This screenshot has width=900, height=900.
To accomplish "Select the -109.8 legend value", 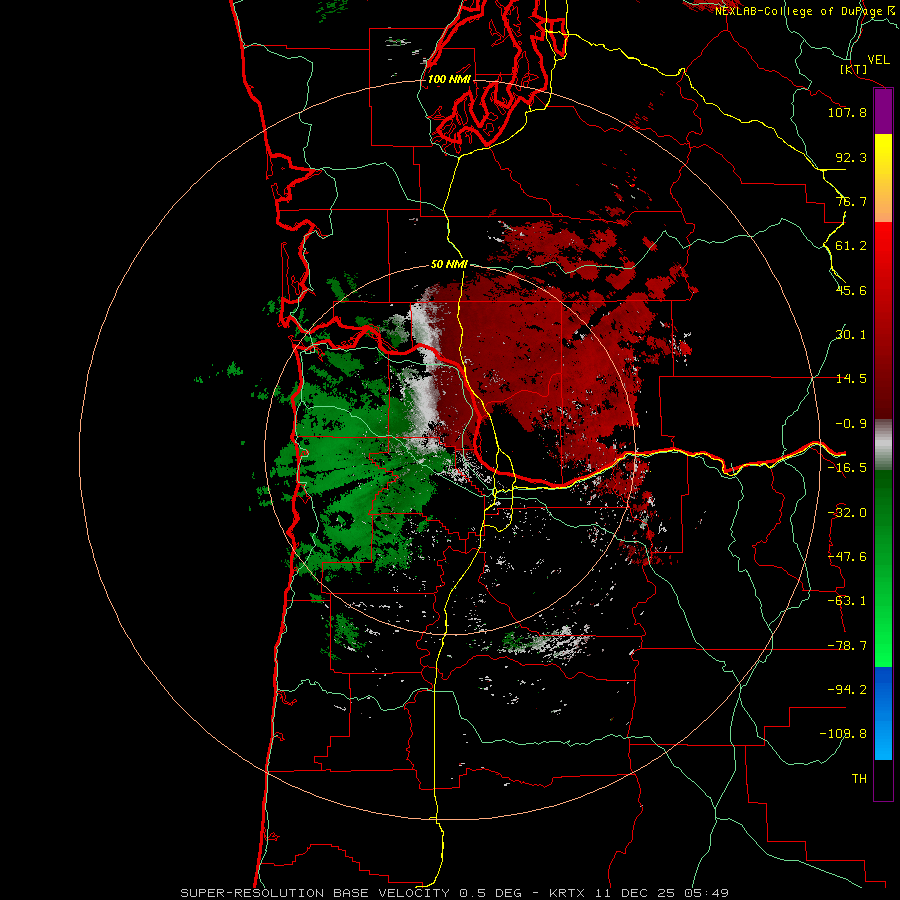I will [843, 734].
